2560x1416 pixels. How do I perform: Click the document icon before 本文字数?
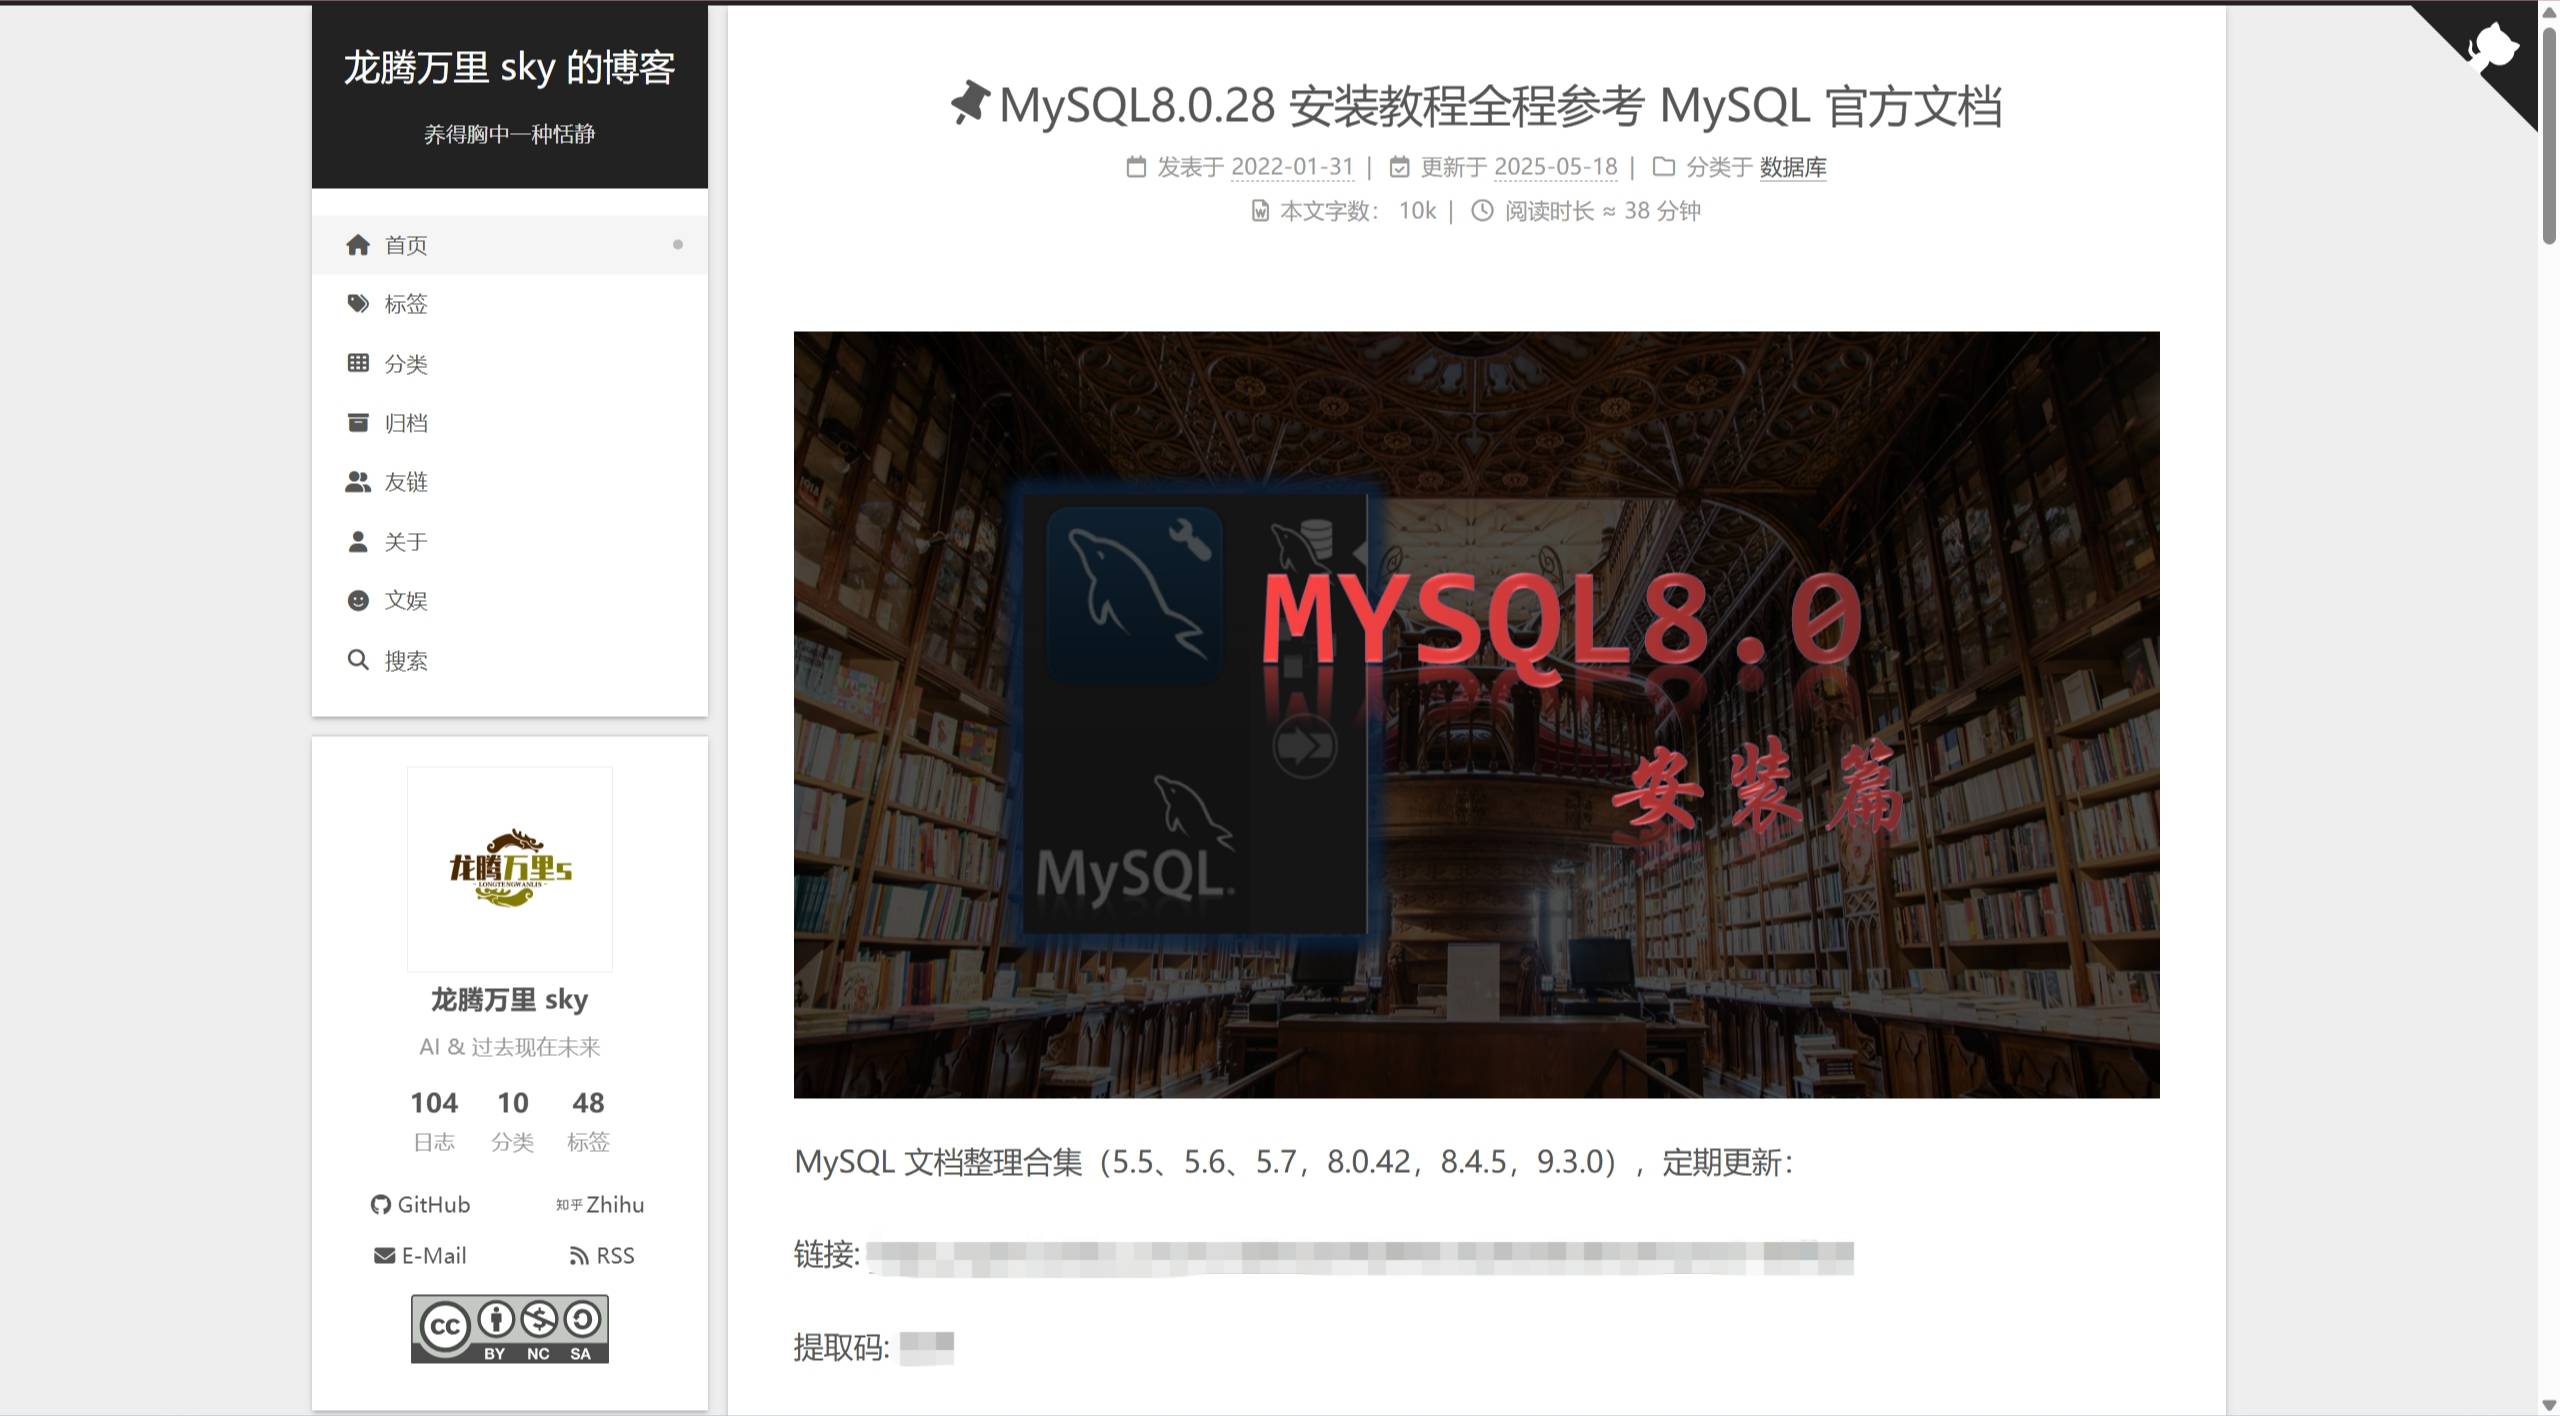click(1260, 211)
